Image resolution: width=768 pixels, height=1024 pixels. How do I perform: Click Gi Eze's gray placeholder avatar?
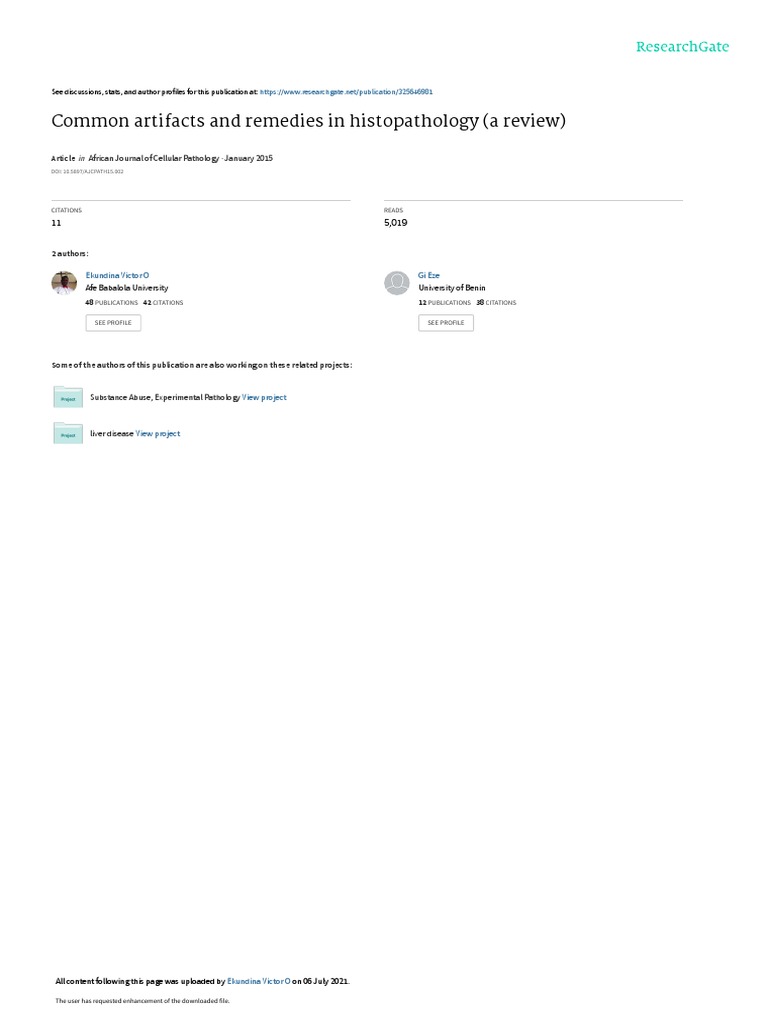click(396, 283)
